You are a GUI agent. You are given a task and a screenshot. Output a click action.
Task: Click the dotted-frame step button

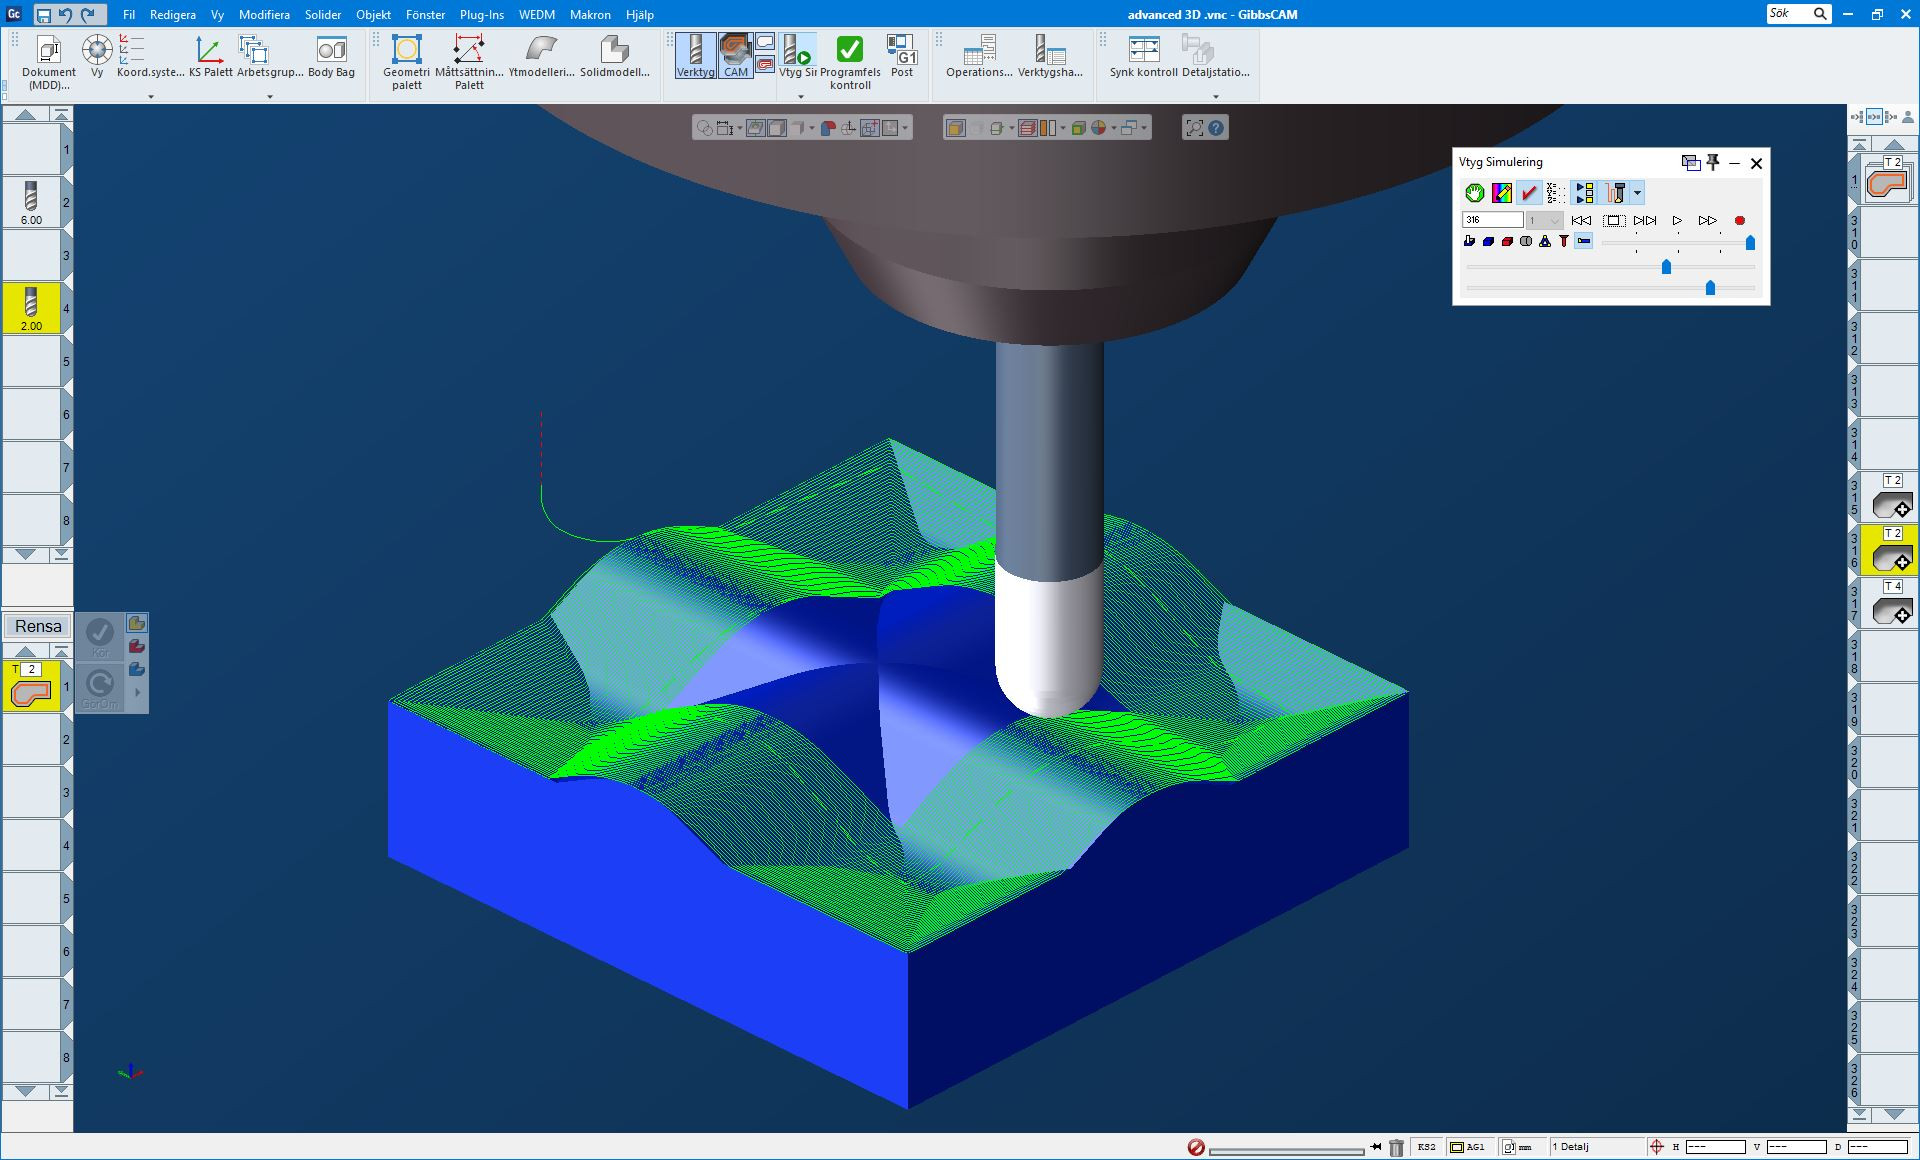click(1614, 220)
